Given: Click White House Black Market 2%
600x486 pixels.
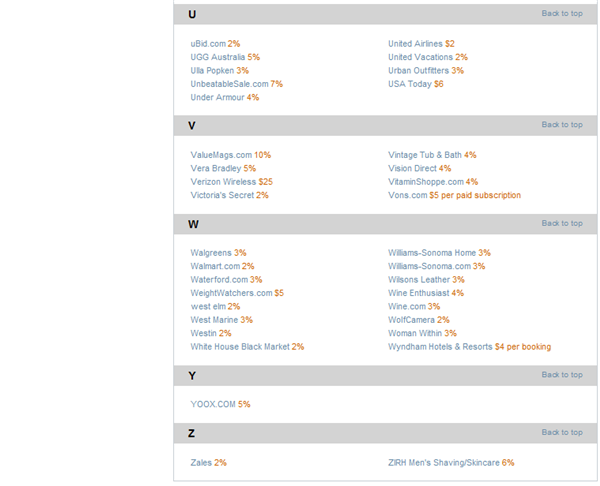Looking at the screenshot, I should tap(247, 347).
